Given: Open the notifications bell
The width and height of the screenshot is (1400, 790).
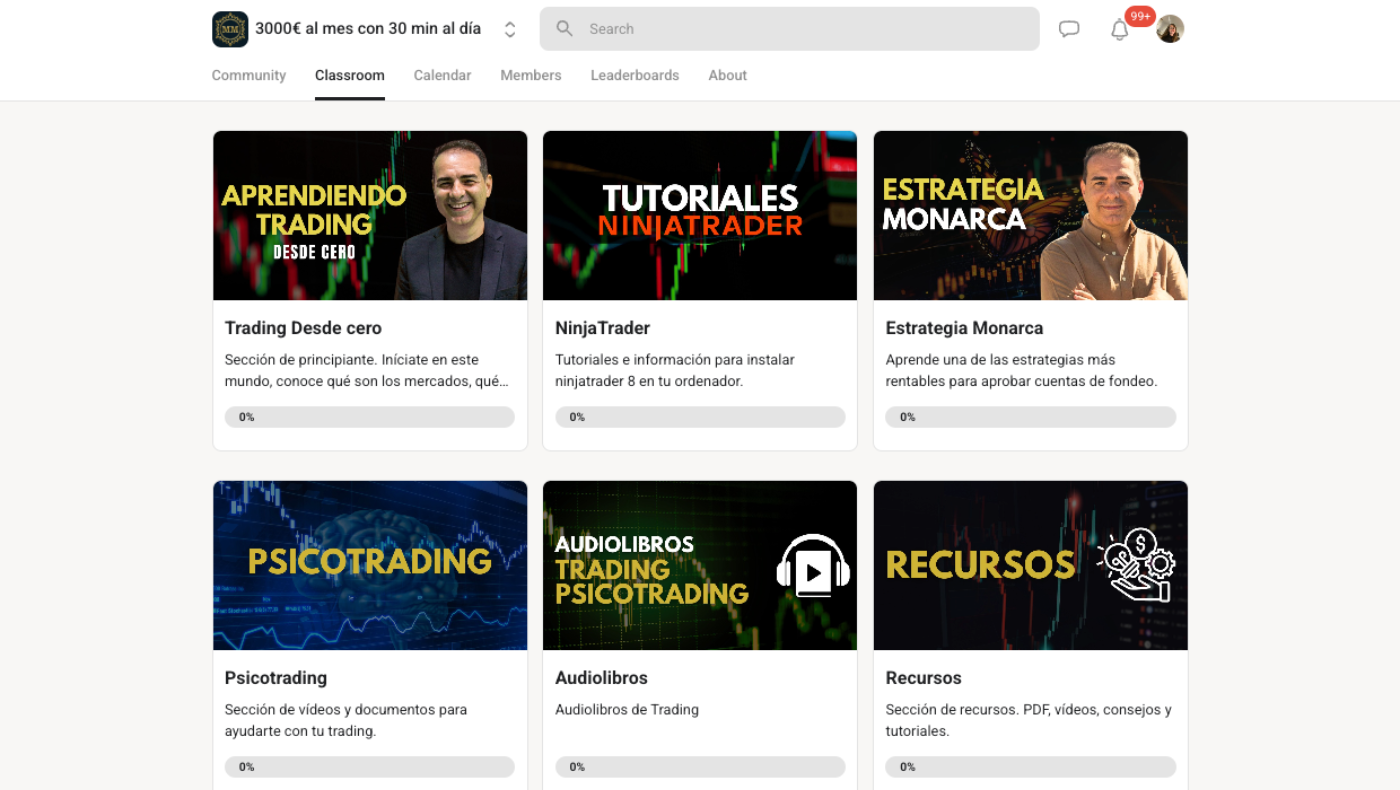Looking at the screenshot, I should coord(1120,30).
